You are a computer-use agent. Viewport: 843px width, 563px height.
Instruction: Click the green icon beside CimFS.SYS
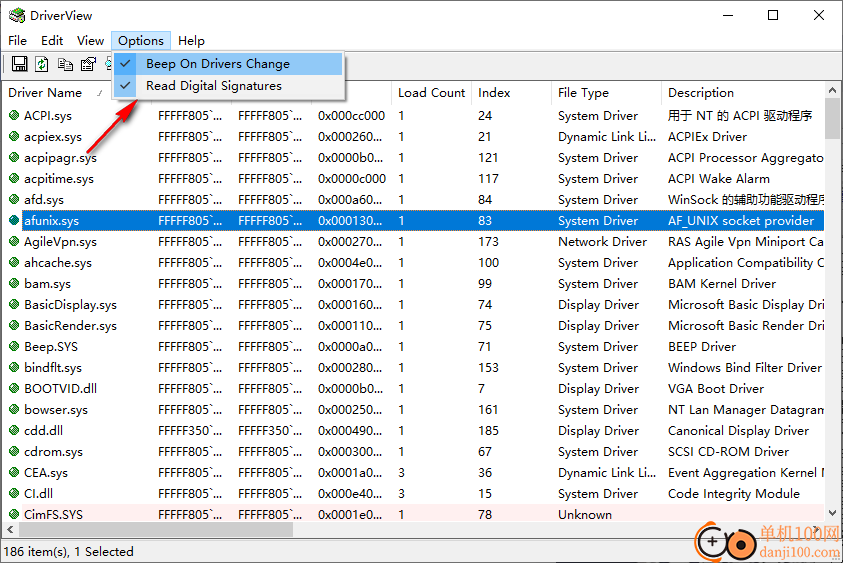(x=15, y=514)
